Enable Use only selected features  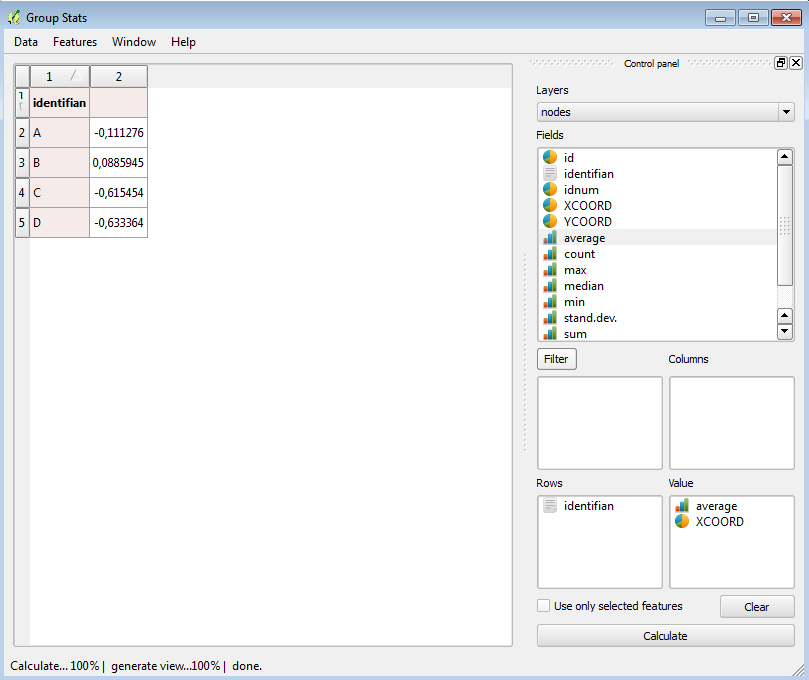click(544, 605)
